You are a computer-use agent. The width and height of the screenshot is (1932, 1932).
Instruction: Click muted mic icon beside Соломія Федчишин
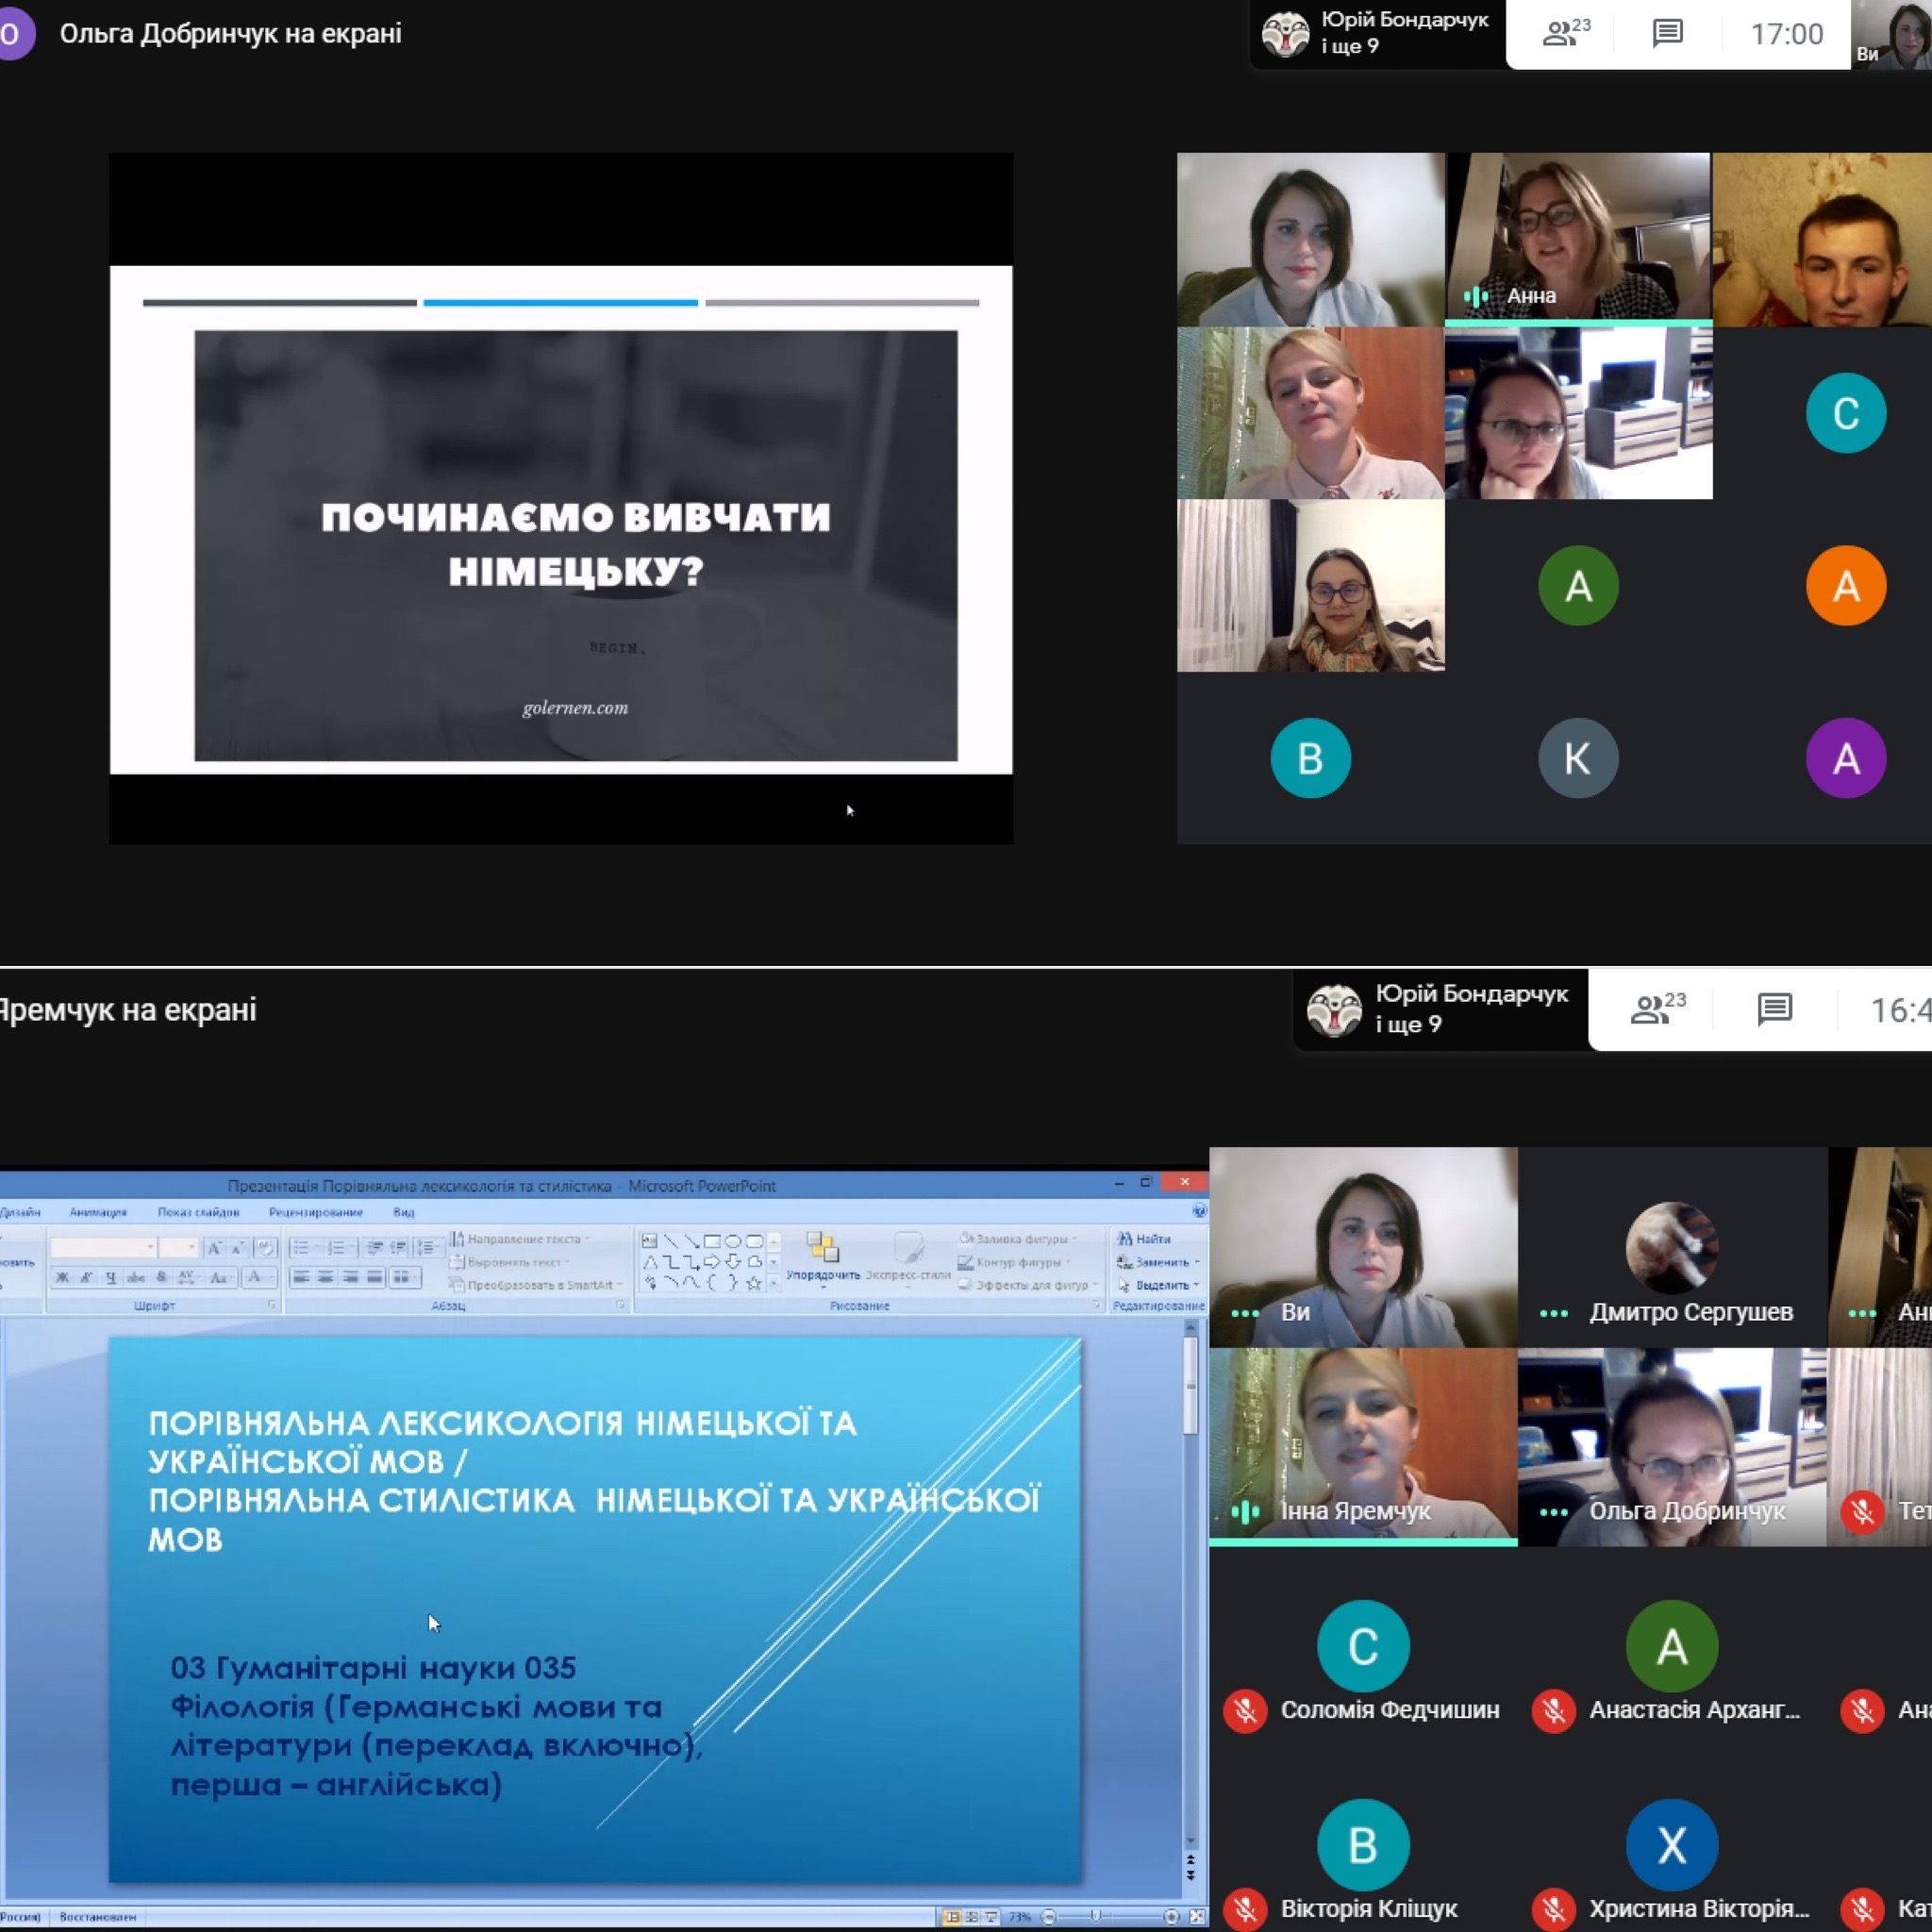pyautogui.click(x=1245, y=1710)
